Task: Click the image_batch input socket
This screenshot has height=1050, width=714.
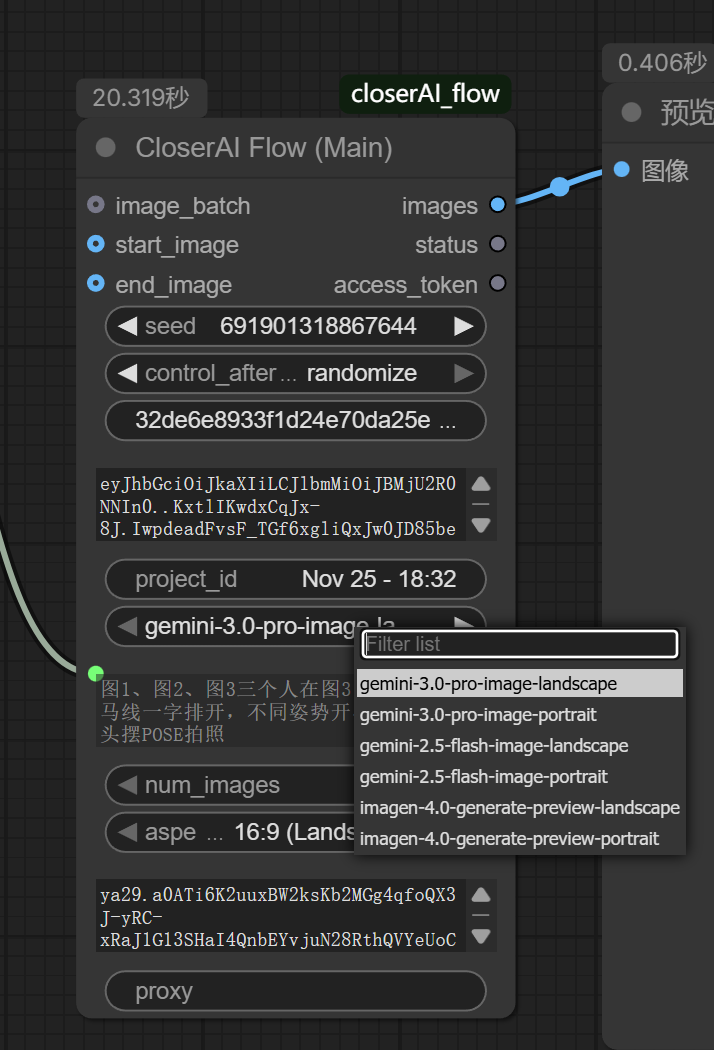Action: click(96, 206)
